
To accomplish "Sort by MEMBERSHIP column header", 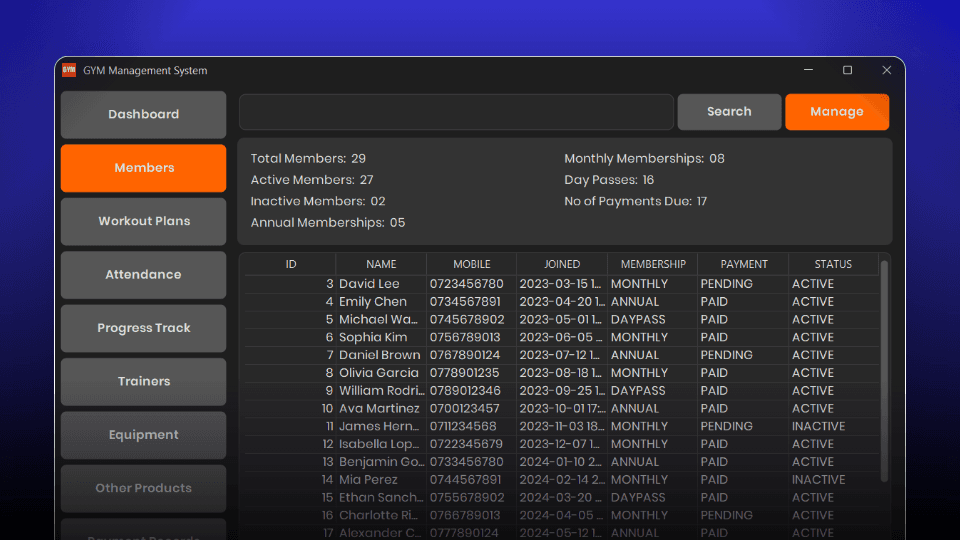I will (x=653, y=264).
